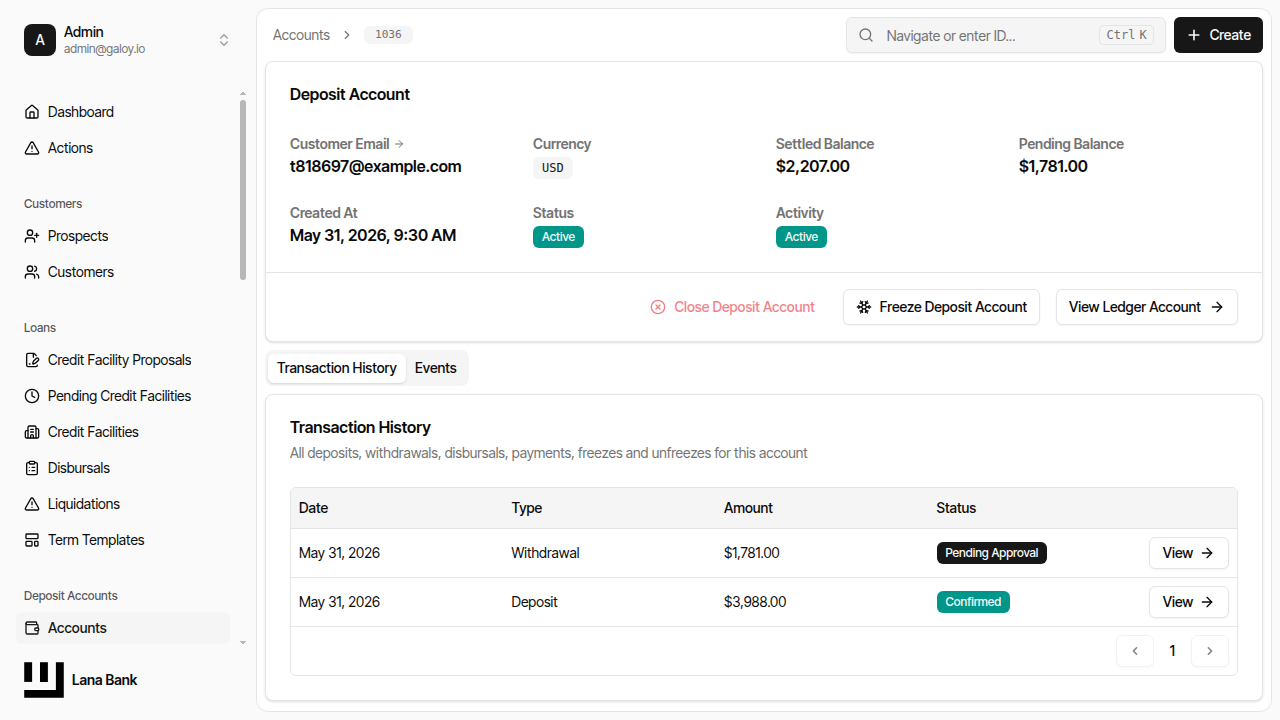1280x720 pixels.
Task: Click the 1036 breadcrumb ID badge
Action: point(388,35)
